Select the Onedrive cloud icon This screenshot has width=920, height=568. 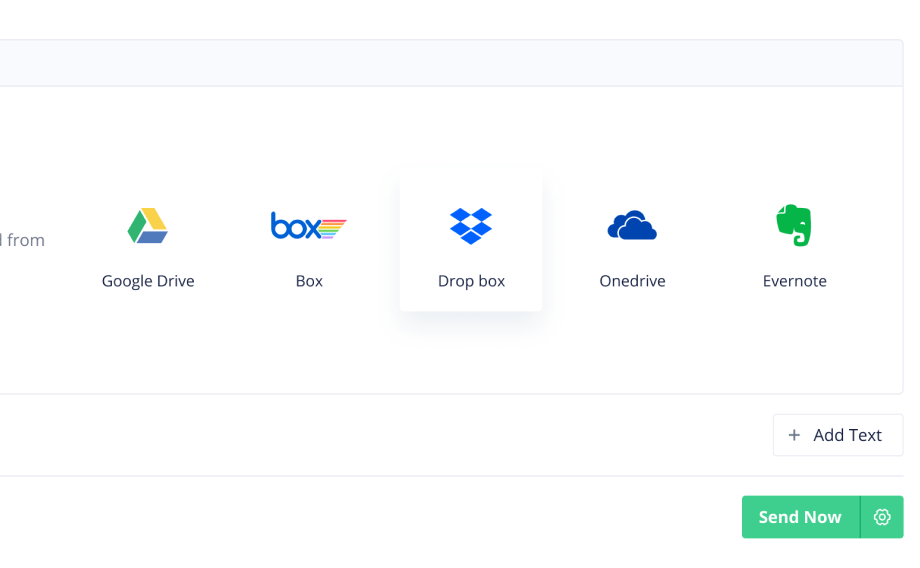(632, 225)
